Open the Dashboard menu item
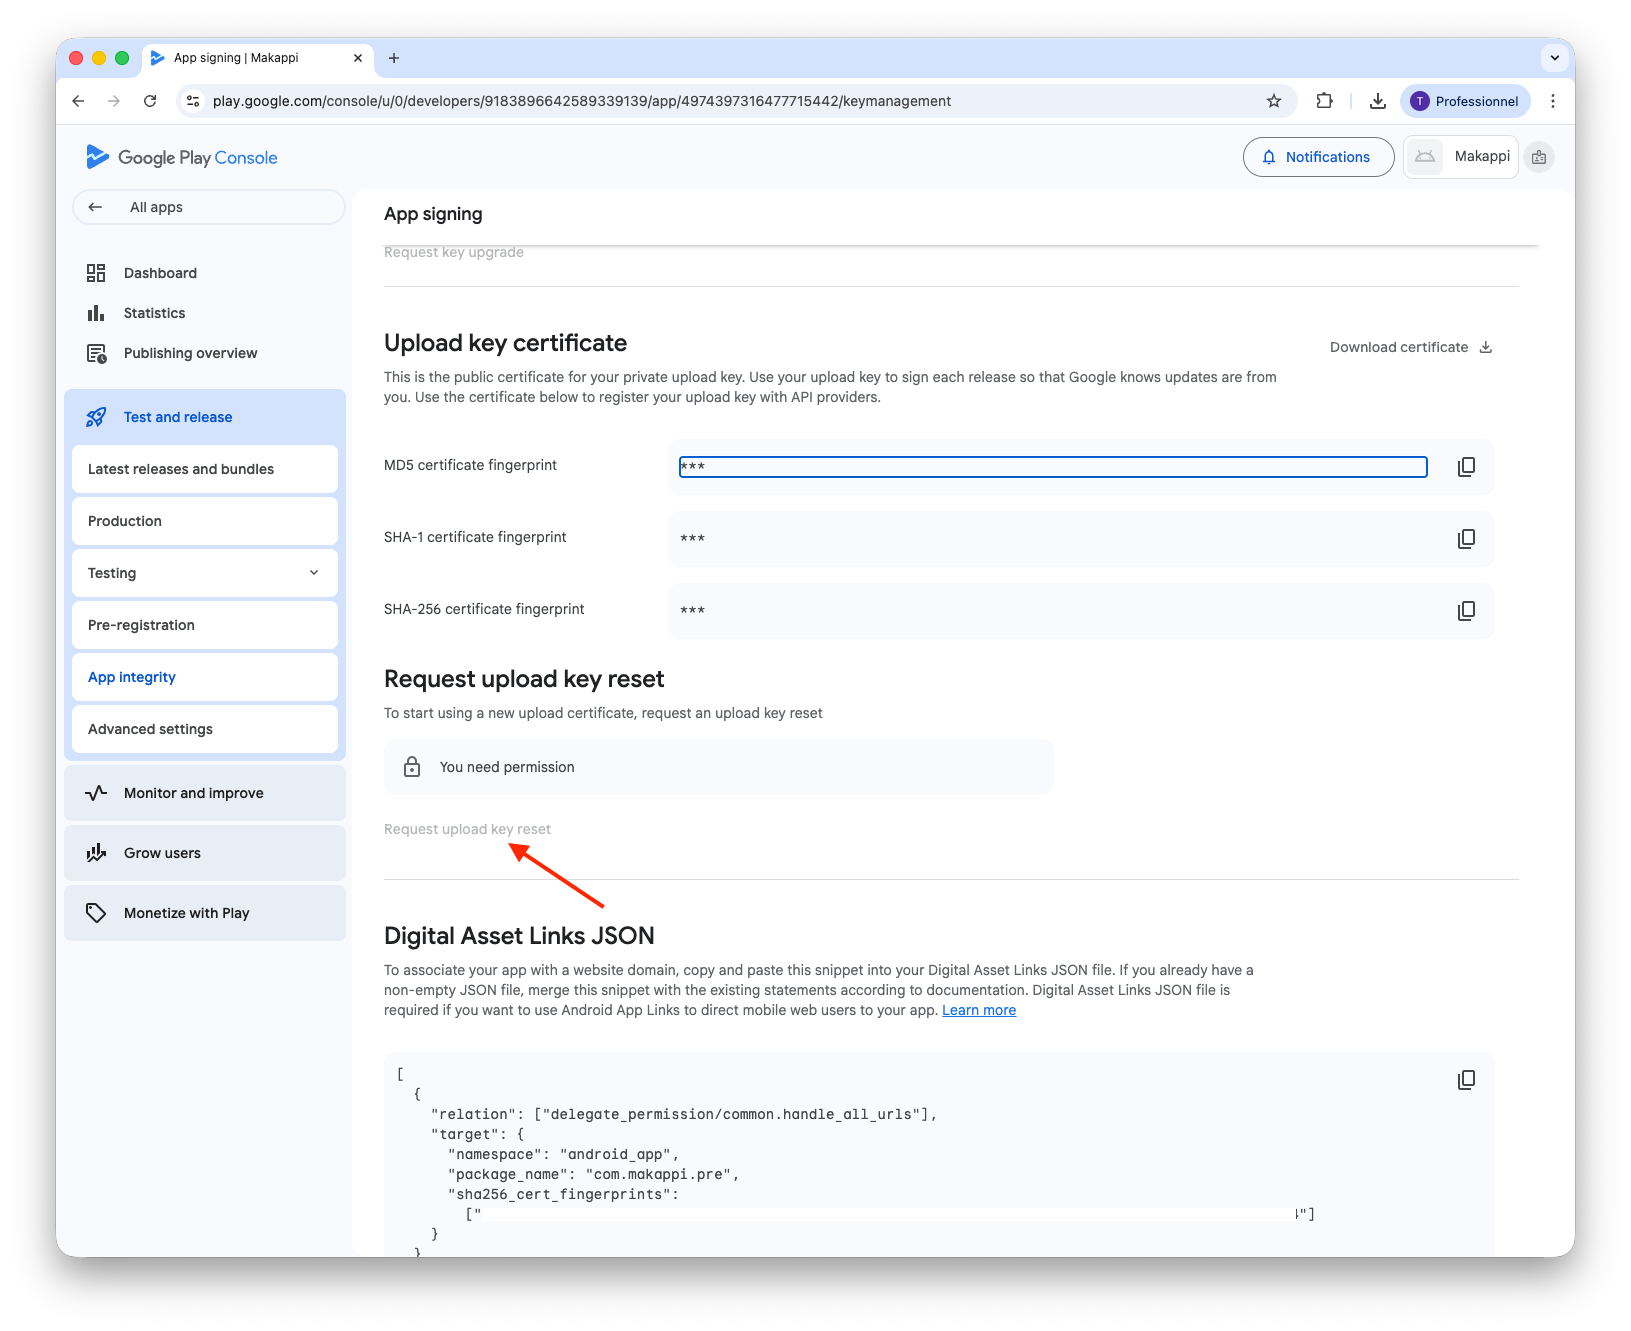 click(160, 273)
